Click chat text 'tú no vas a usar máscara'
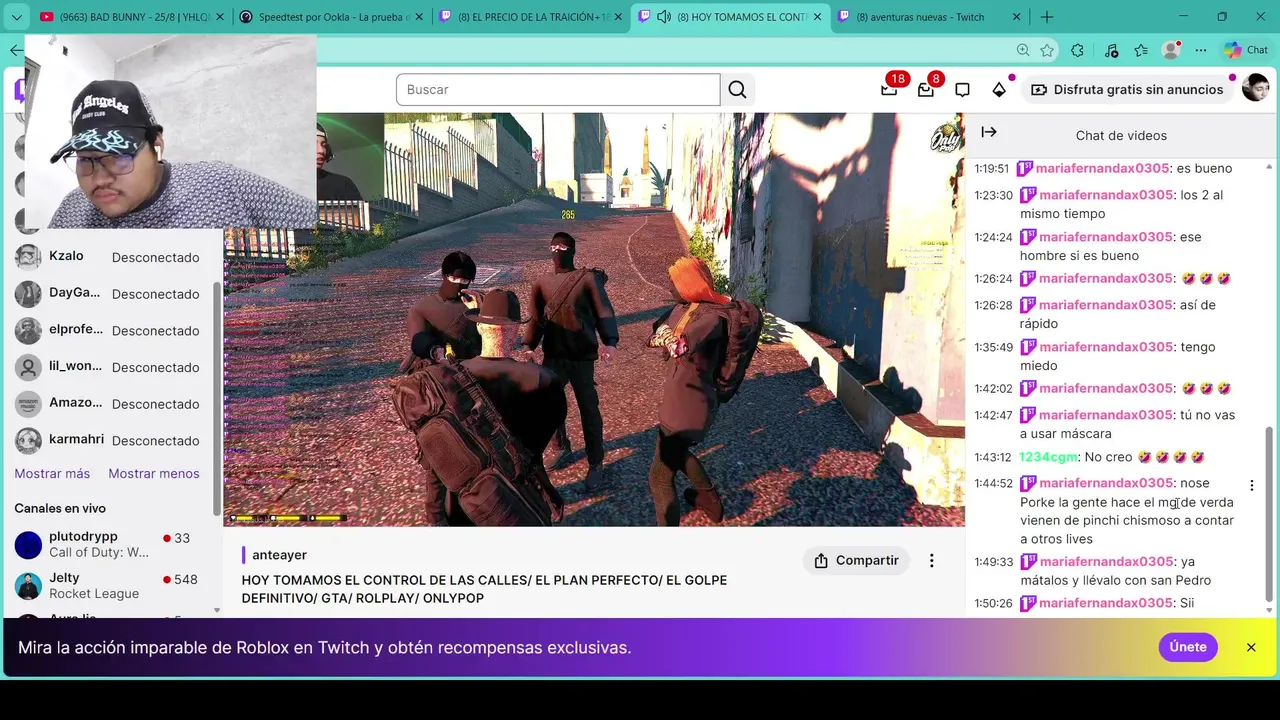 1127,425
